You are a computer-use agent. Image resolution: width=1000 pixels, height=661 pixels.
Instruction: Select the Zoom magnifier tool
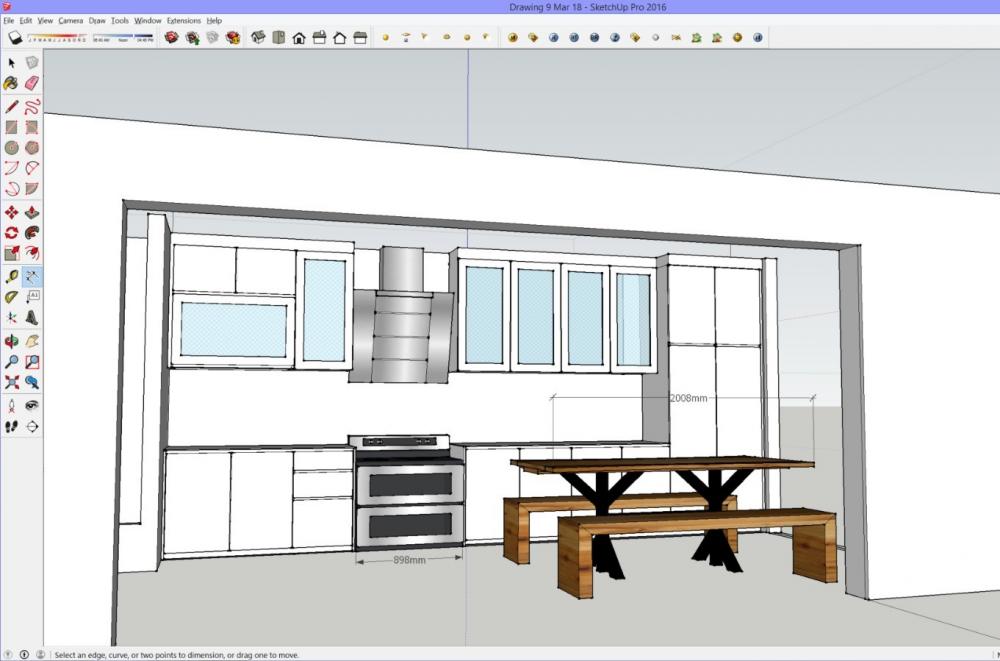pos(11,362)
